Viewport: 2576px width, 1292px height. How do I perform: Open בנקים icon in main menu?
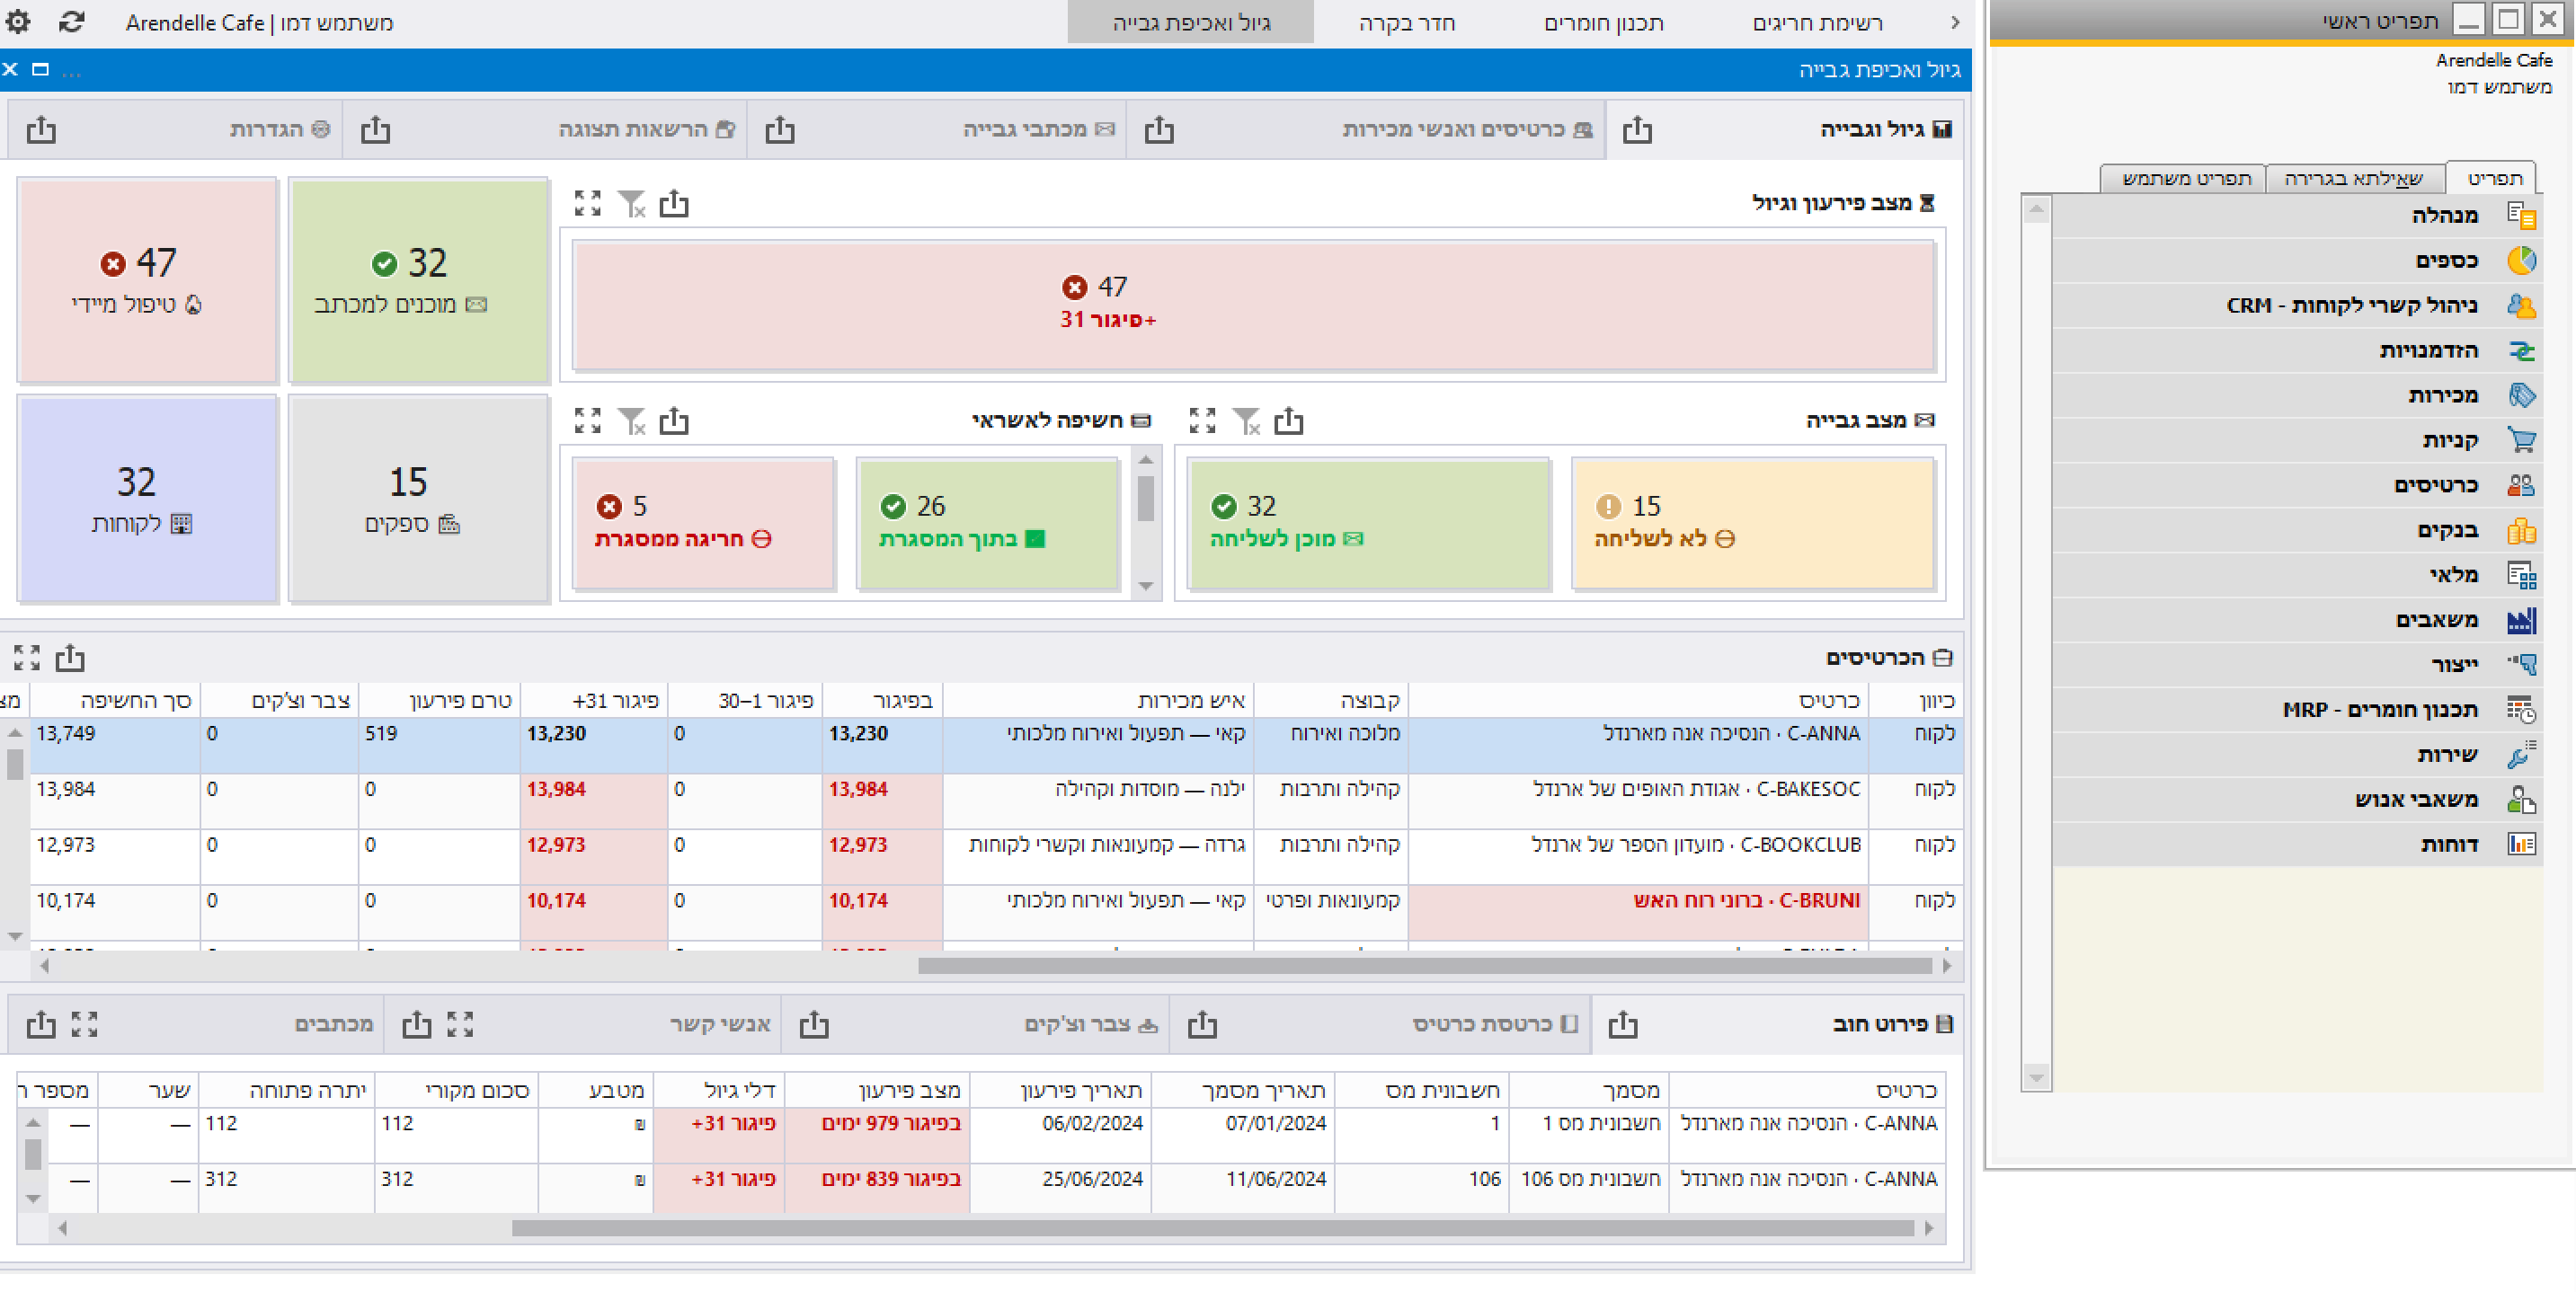click(x=2521, y=530)
